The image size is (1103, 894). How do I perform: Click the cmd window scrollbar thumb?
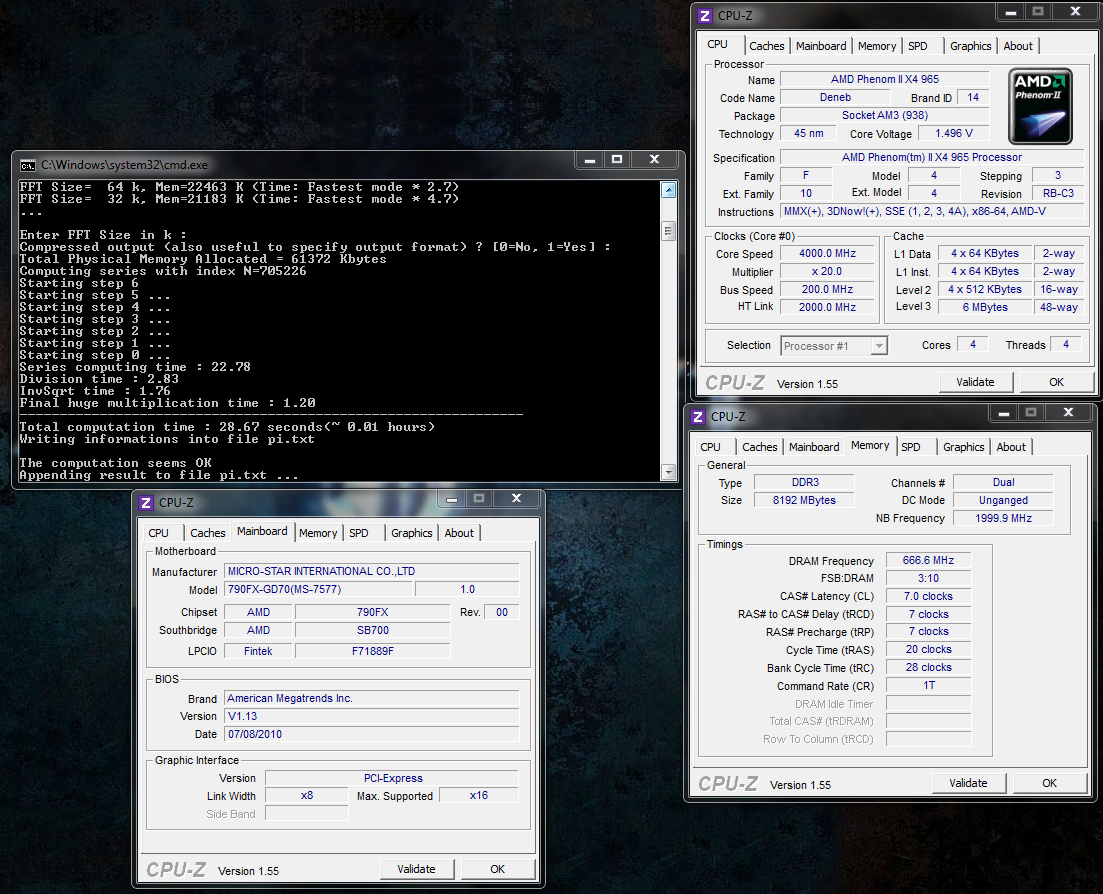pos(668,231)
